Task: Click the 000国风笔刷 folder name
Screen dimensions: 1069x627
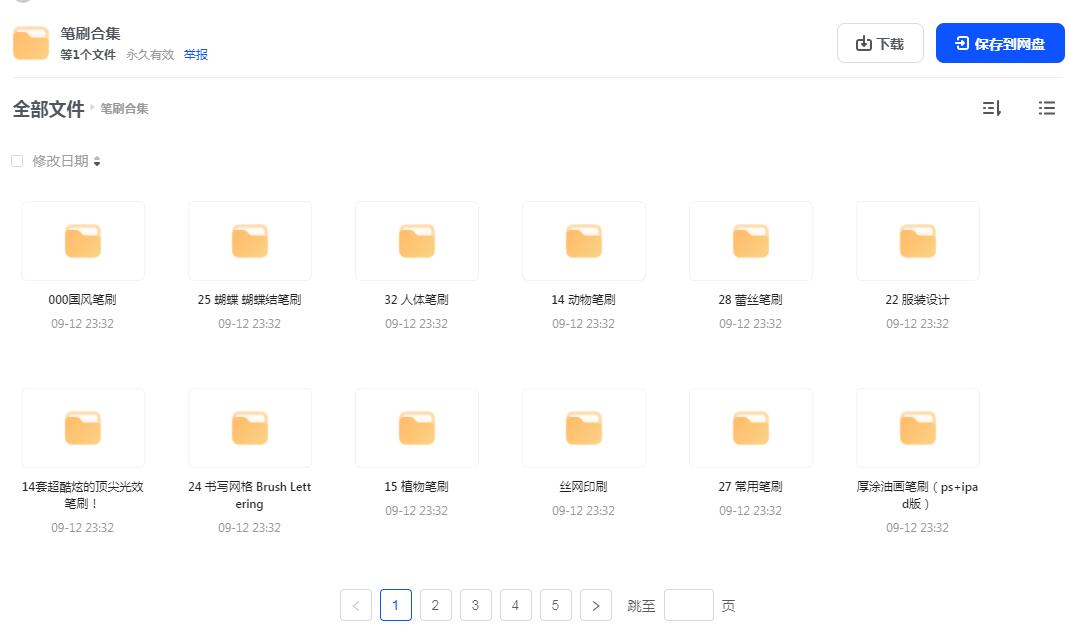Action: (82, 299)
